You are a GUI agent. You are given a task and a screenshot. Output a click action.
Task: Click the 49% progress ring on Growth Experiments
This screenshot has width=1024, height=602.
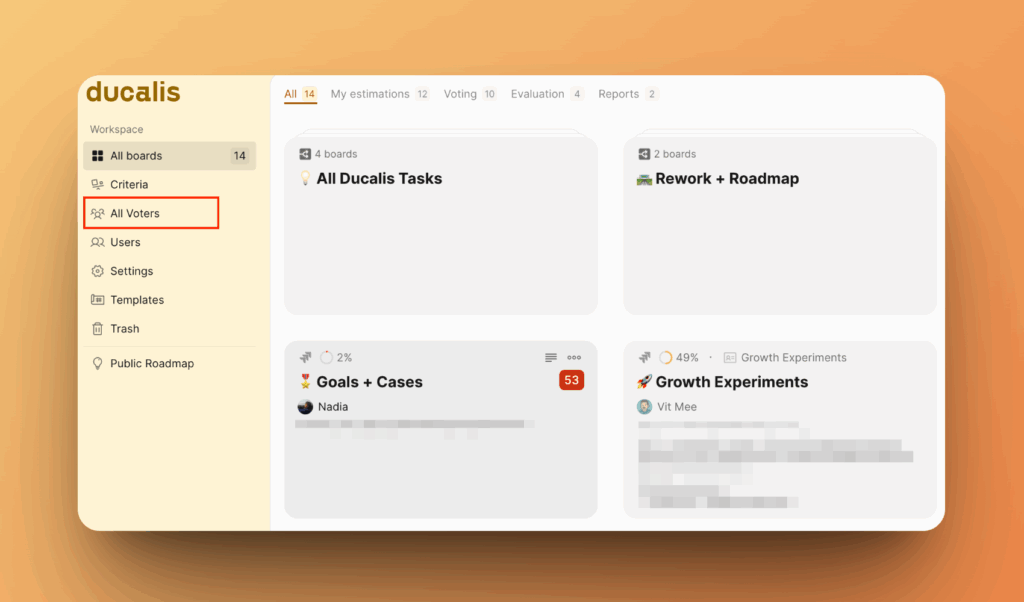[666, 358]
